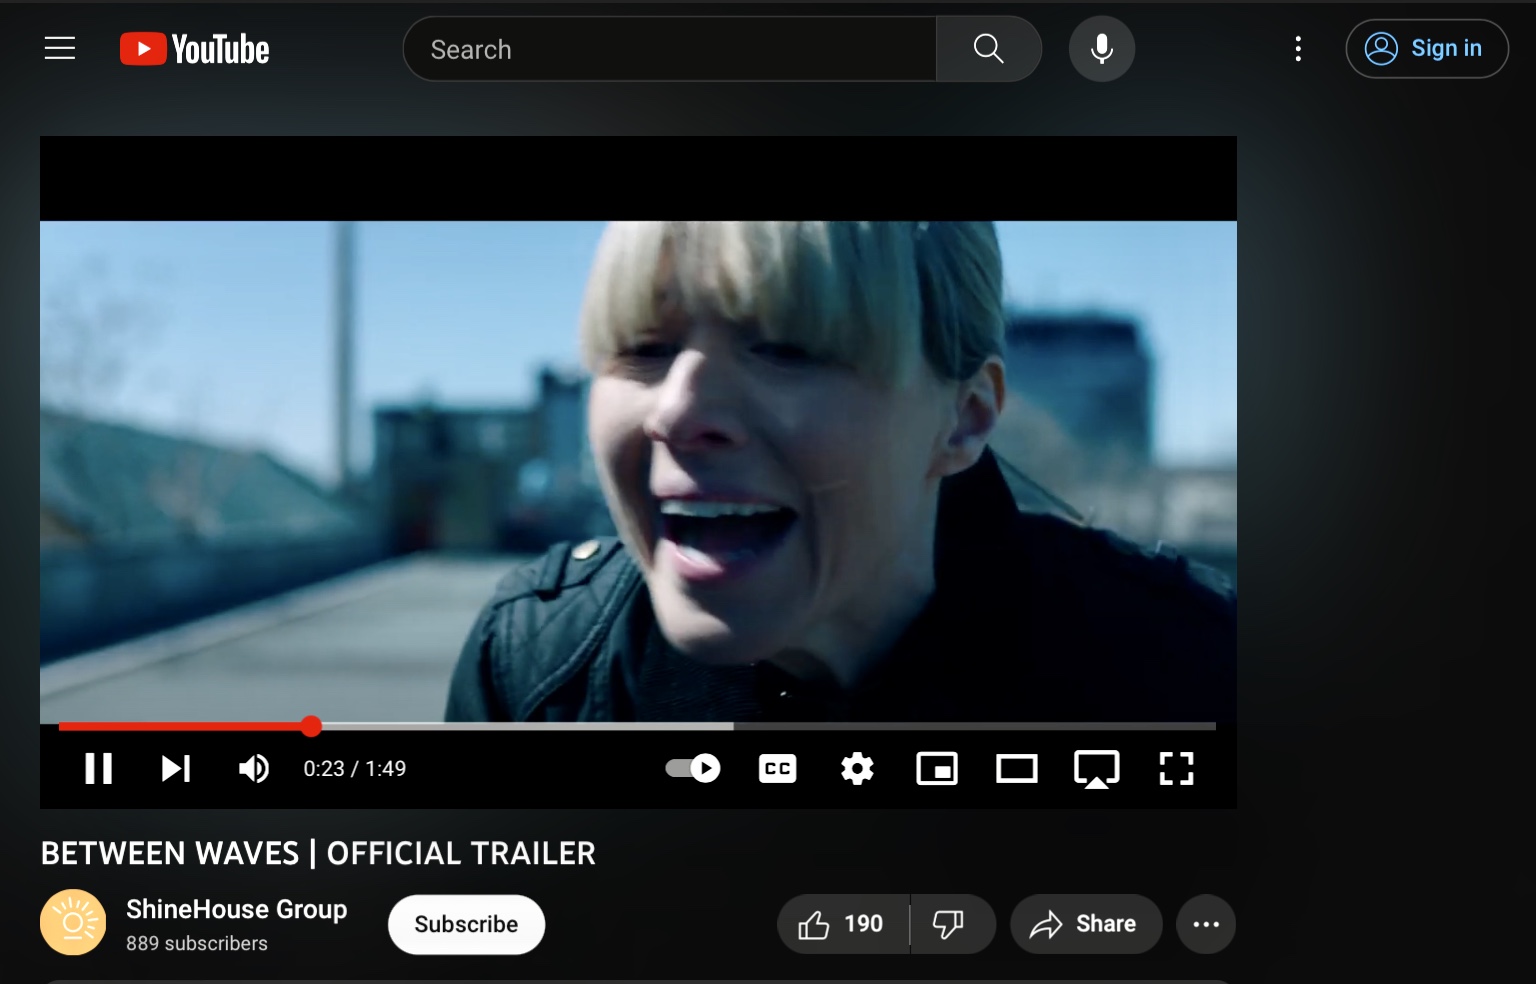1536x984 pixels.
Task: Start voice search with the microphone
Action: (1102, 49)
